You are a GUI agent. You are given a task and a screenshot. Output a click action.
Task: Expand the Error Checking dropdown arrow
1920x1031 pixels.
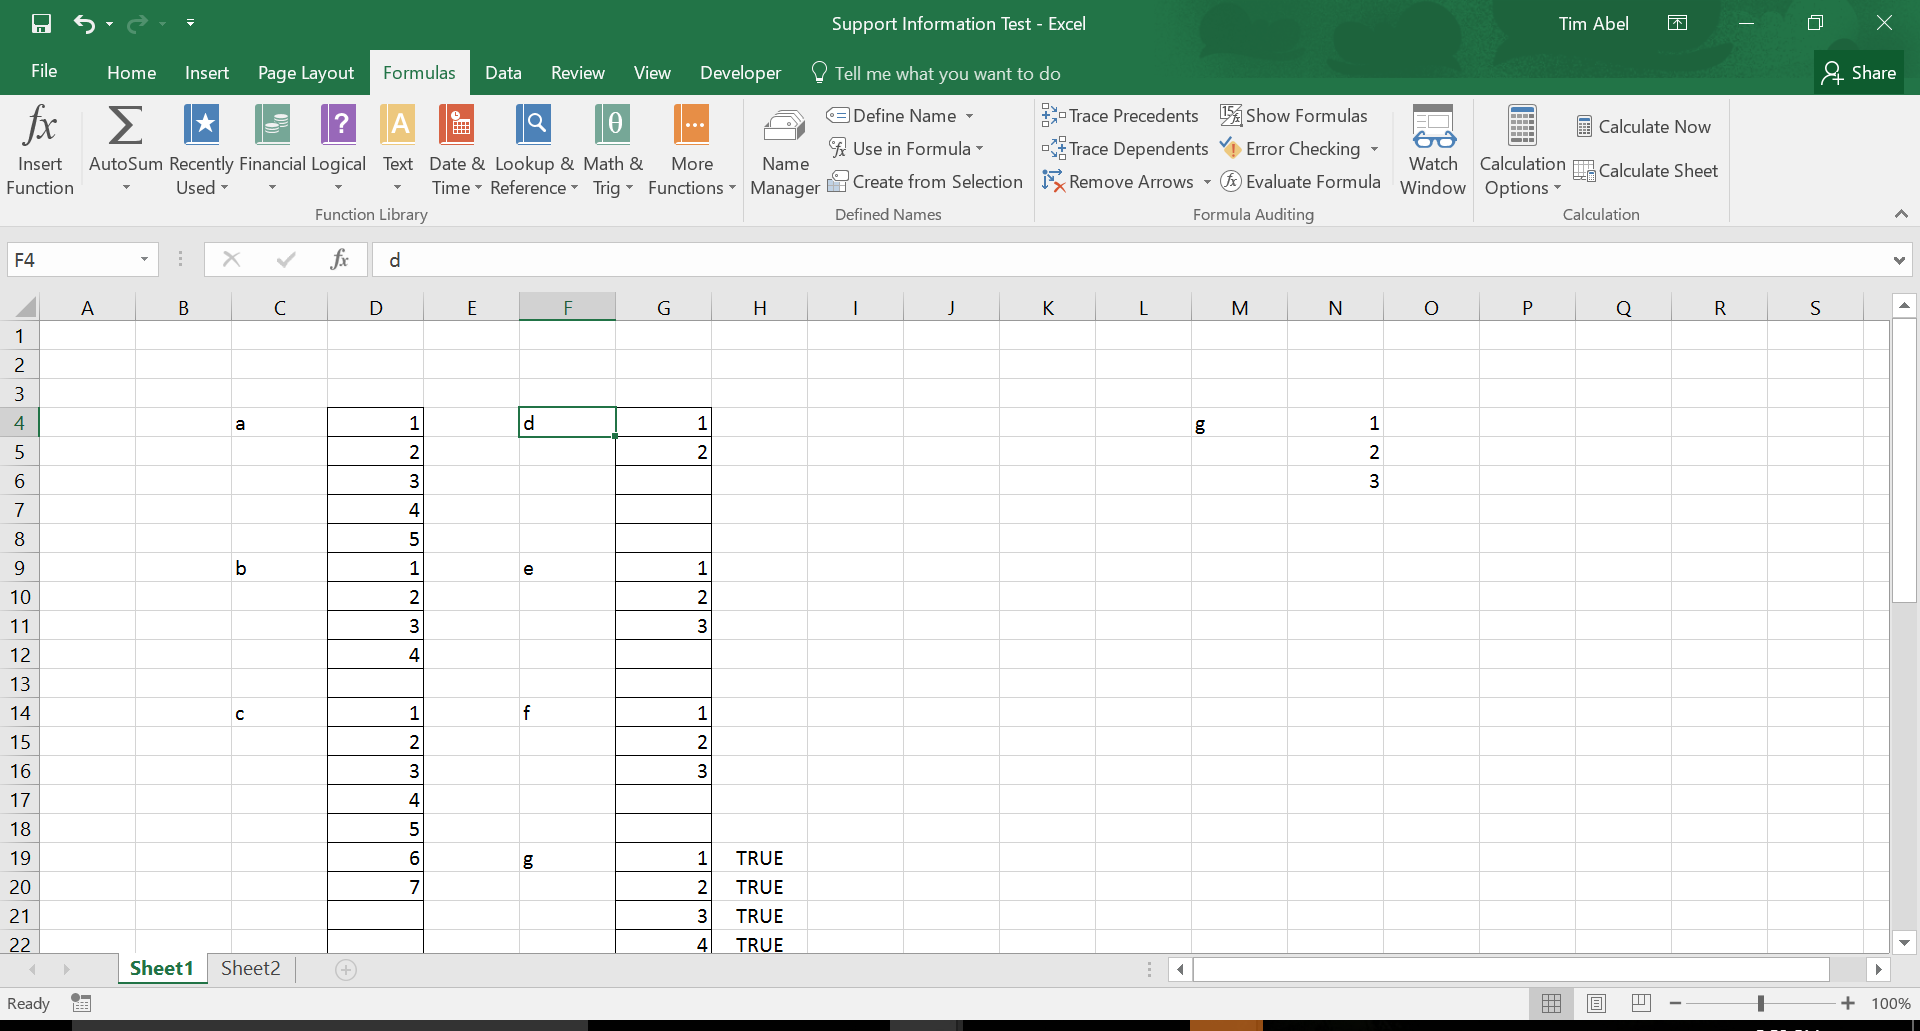(1374, 149)
